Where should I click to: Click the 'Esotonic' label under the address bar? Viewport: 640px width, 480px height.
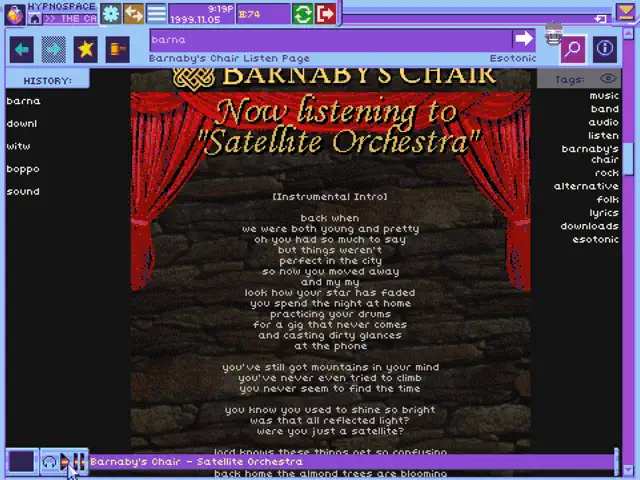tap(513, 58)
